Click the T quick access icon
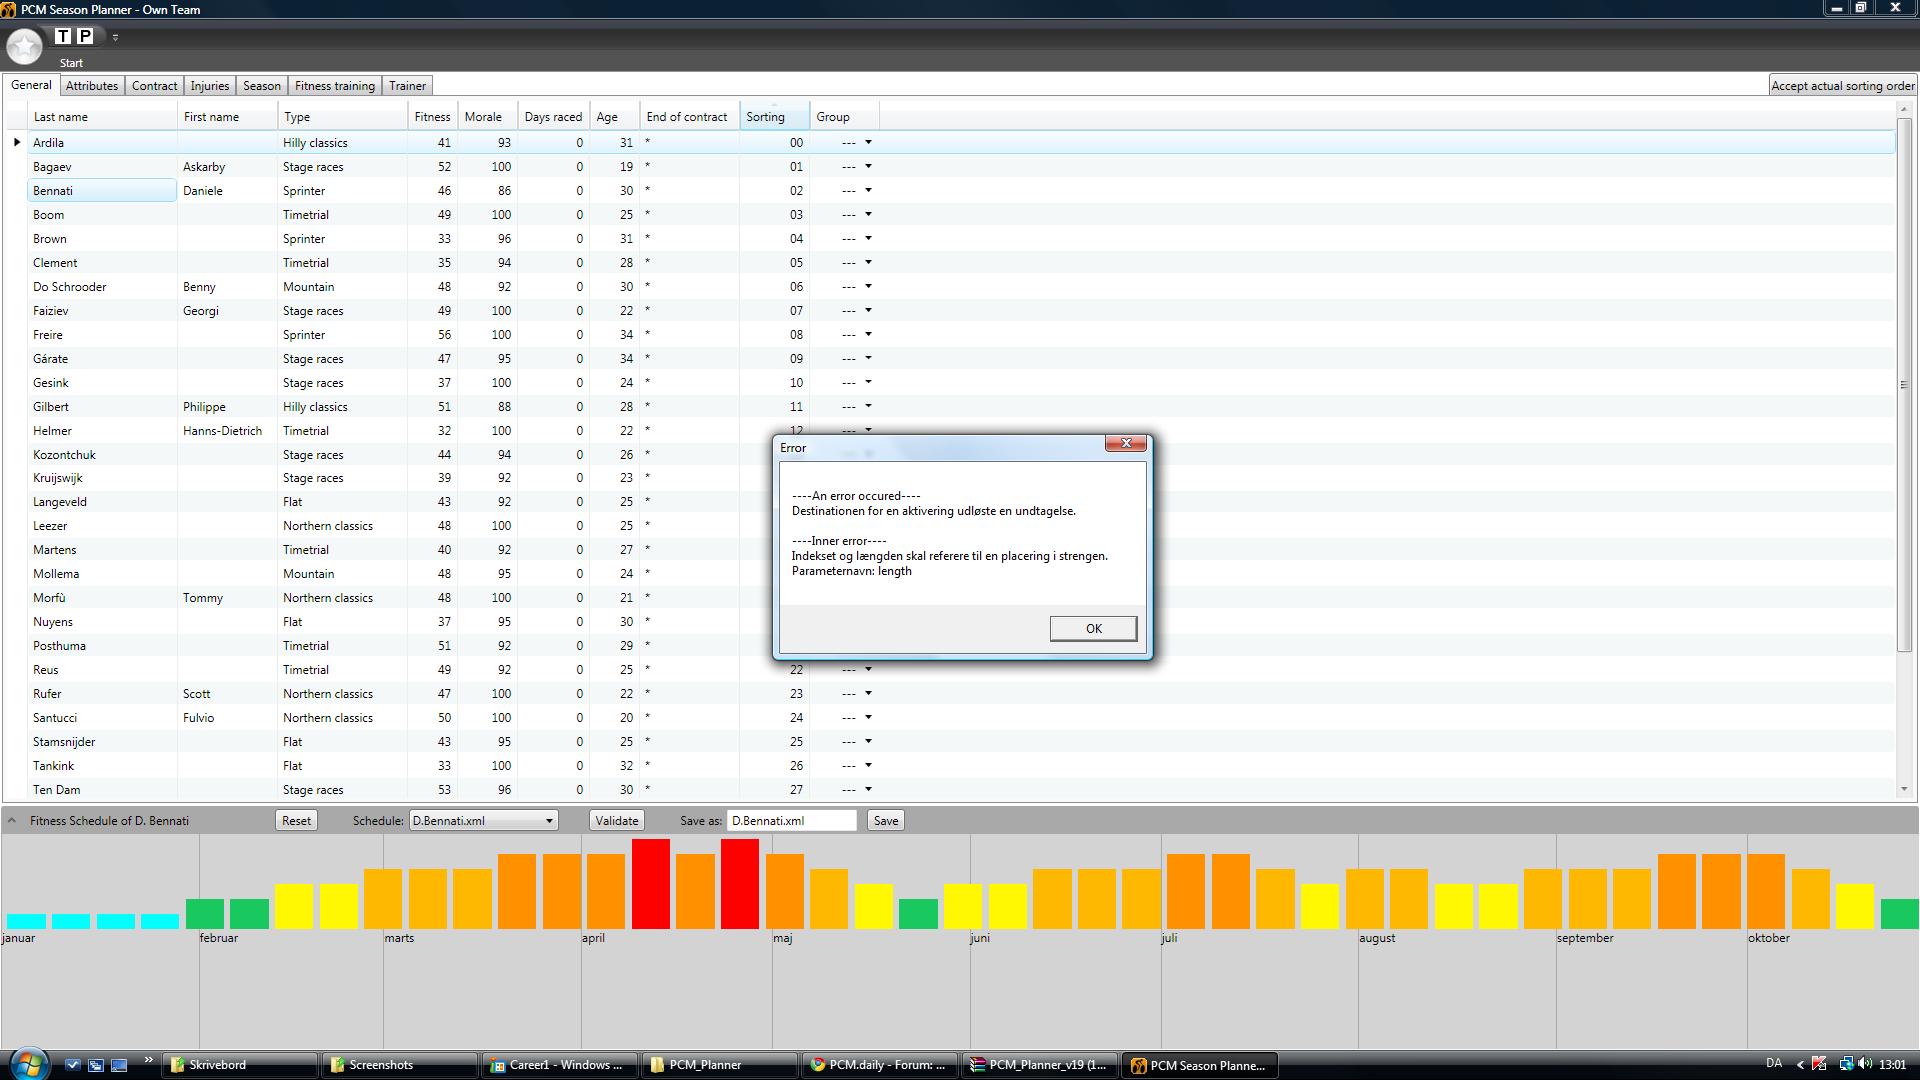1920x1080 pixels. tap(64, 36)
